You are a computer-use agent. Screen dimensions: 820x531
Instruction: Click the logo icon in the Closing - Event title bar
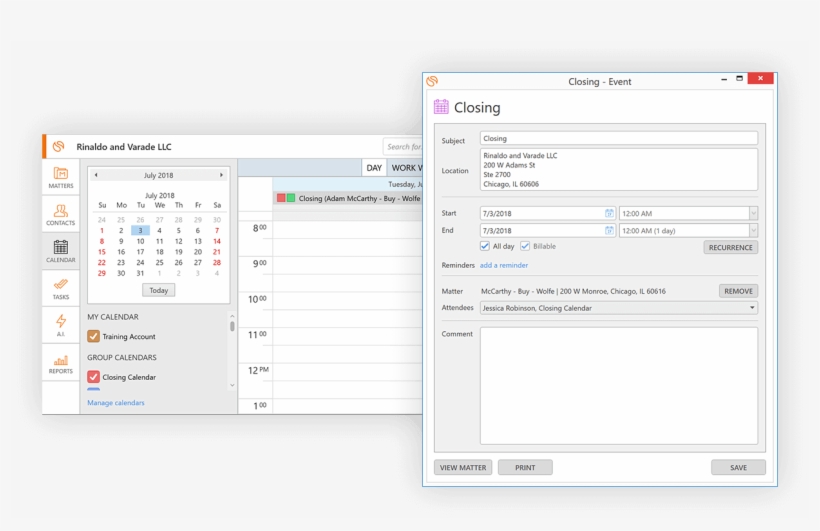pyautogui.click(x=432, y=81)
